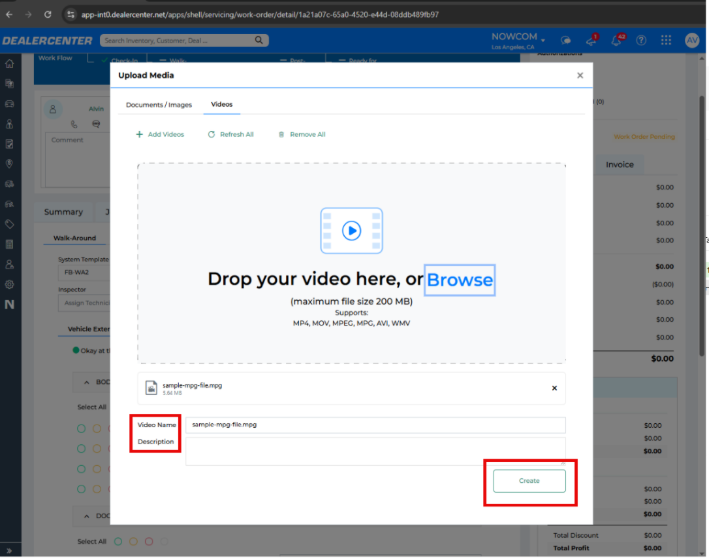Click the Browse link
The width and height of the screenshot is (709, 559).
tap(459, 280)
